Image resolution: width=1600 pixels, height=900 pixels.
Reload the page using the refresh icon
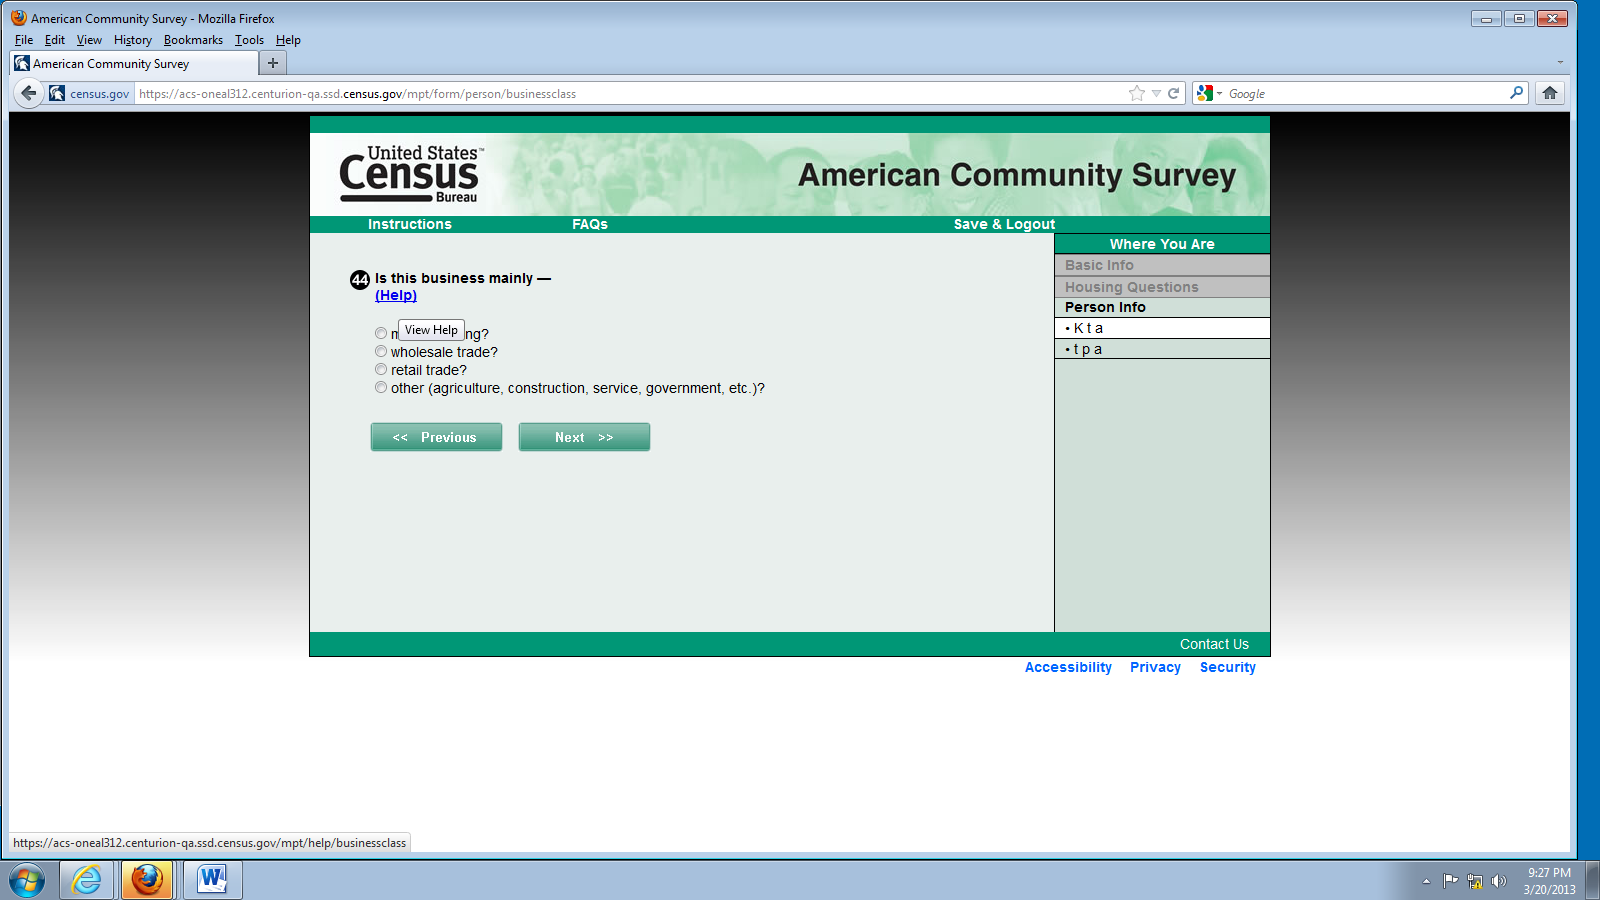coord(1174,93)
